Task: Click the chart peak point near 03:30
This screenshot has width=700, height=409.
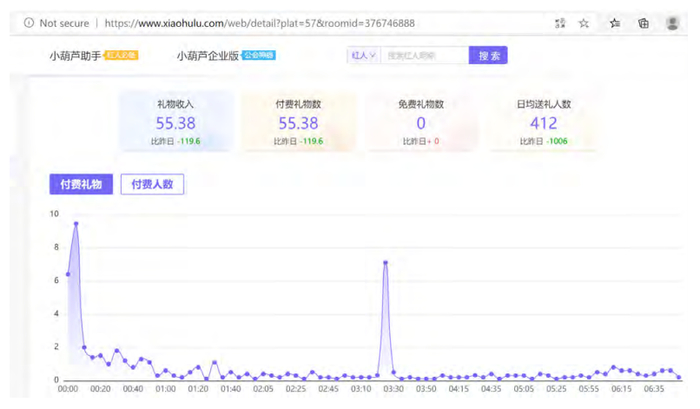Action: click(385, 262)
